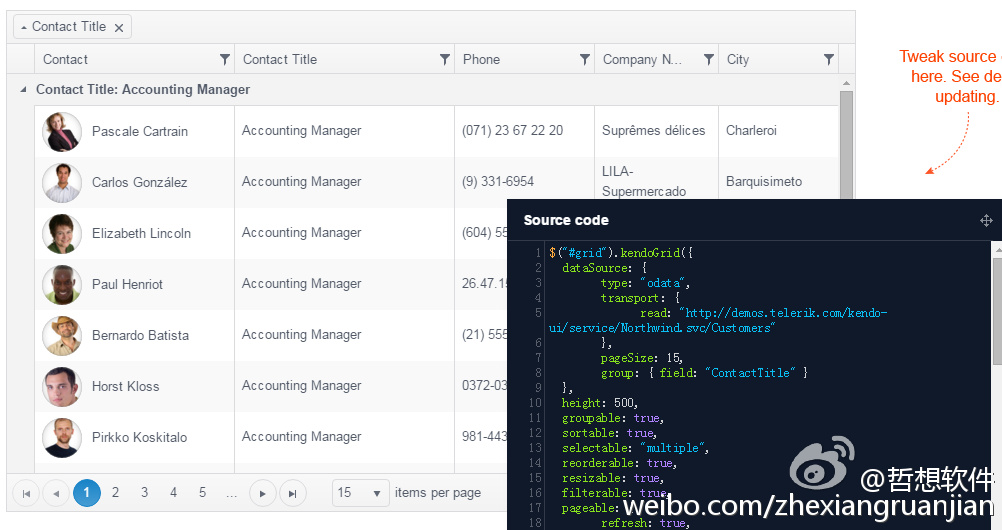Open filter menu for Contact Title column

click(445, 59)
